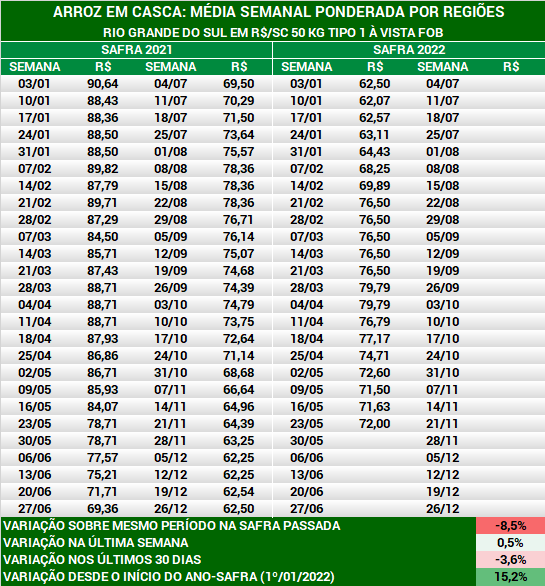Select the 84,07 value for 16/05
This screenshot has width=545, height=586.
pos(103,407)
